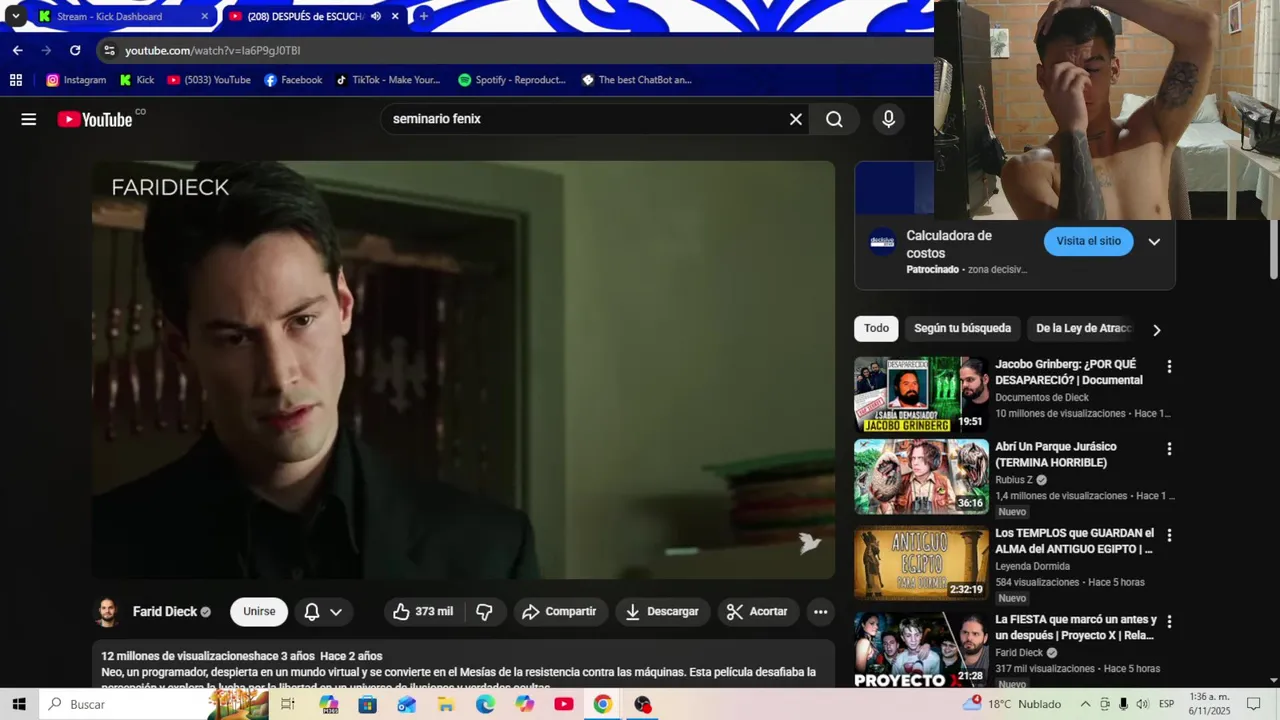1280x720 pixels.
Task: Click Visita el sitio ad button
Action: coord(1089,241)
